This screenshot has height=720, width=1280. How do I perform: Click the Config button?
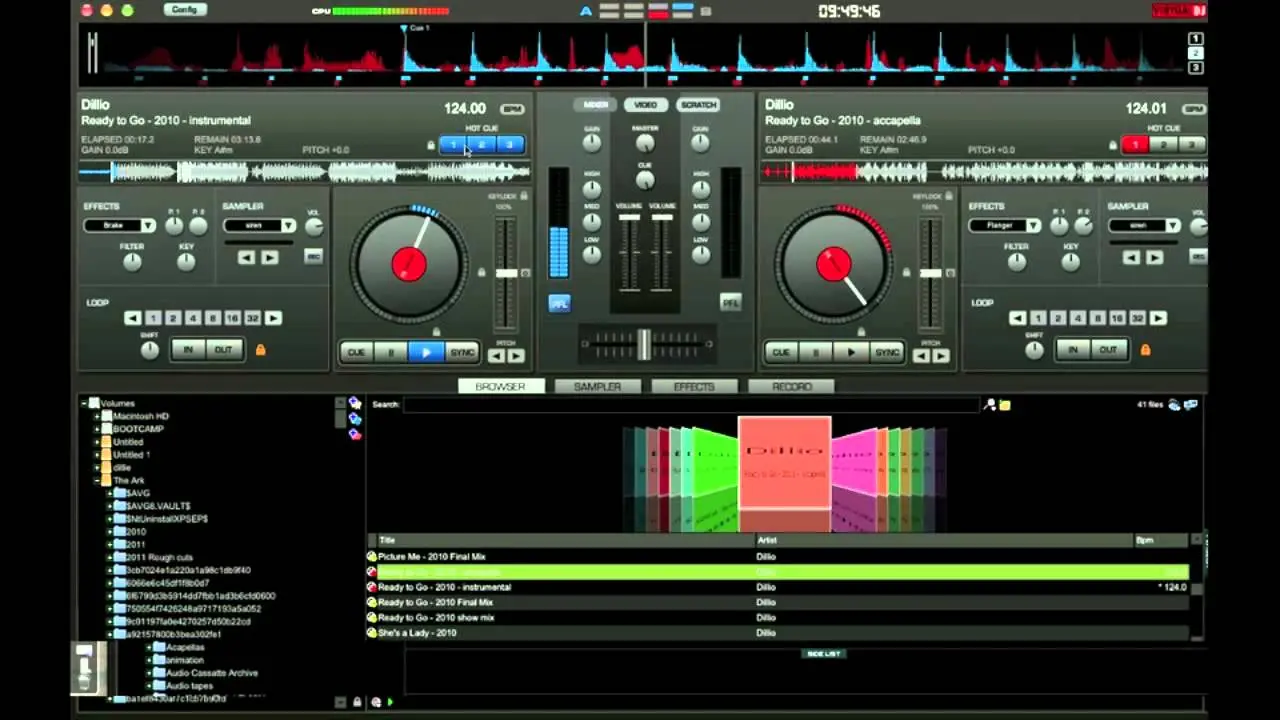184,10
